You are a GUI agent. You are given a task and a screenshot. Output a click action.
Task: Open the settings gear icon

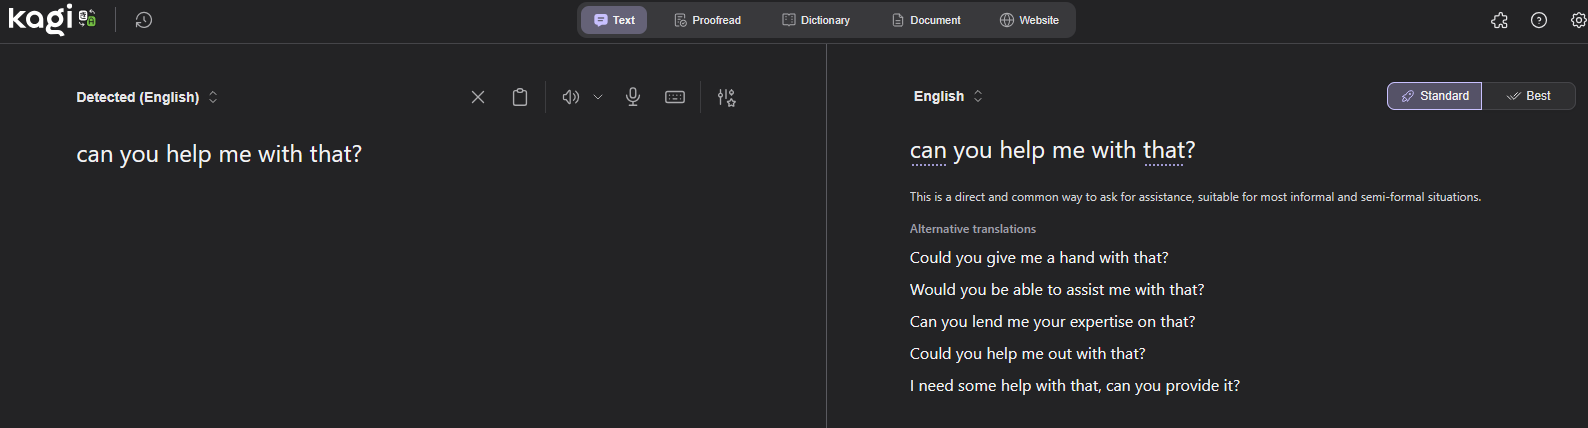(x=1578, y=20)
